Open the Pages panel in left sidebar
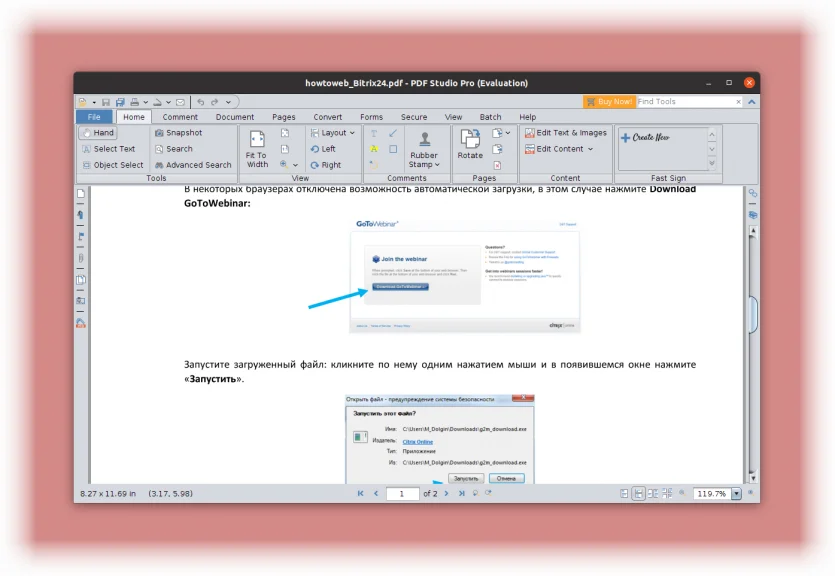This screenshot has width=835, height=576. coord(81,194)
